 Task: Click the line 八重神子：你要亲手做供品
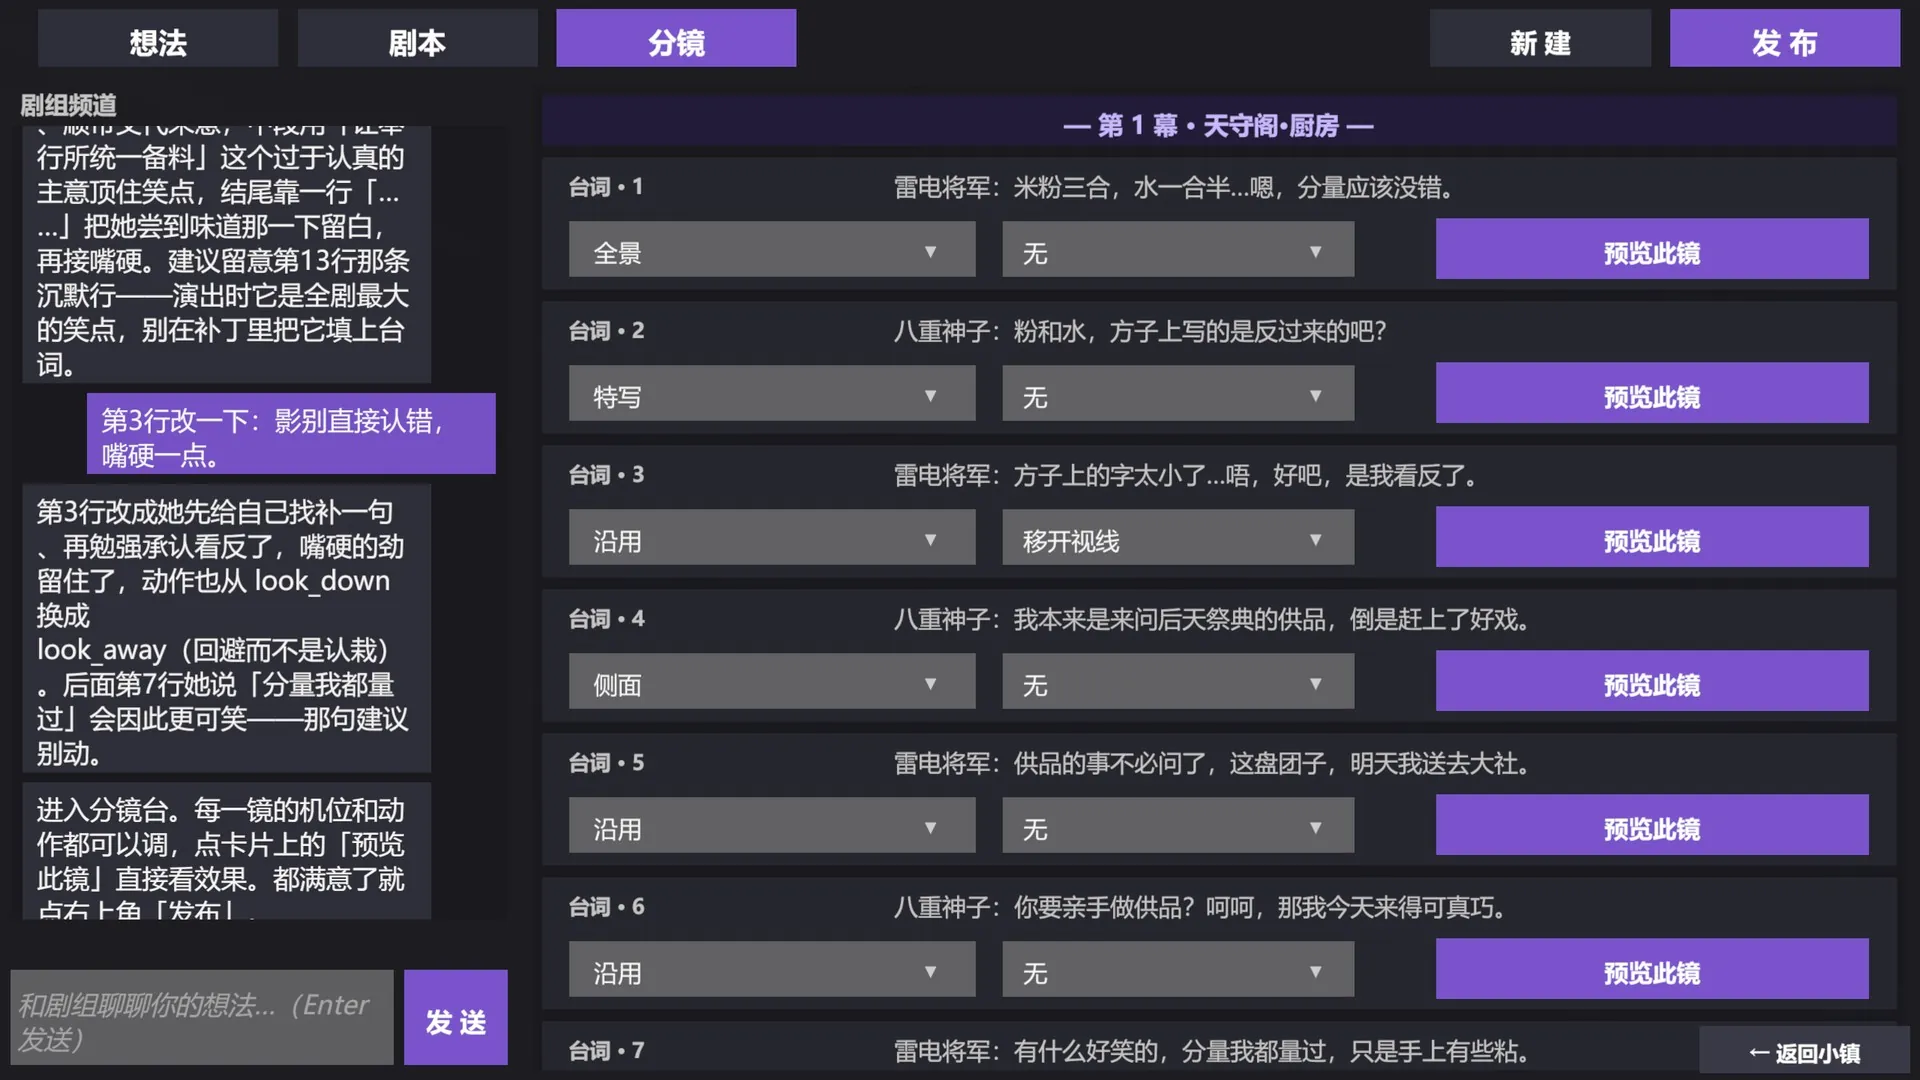[1202, 907]
